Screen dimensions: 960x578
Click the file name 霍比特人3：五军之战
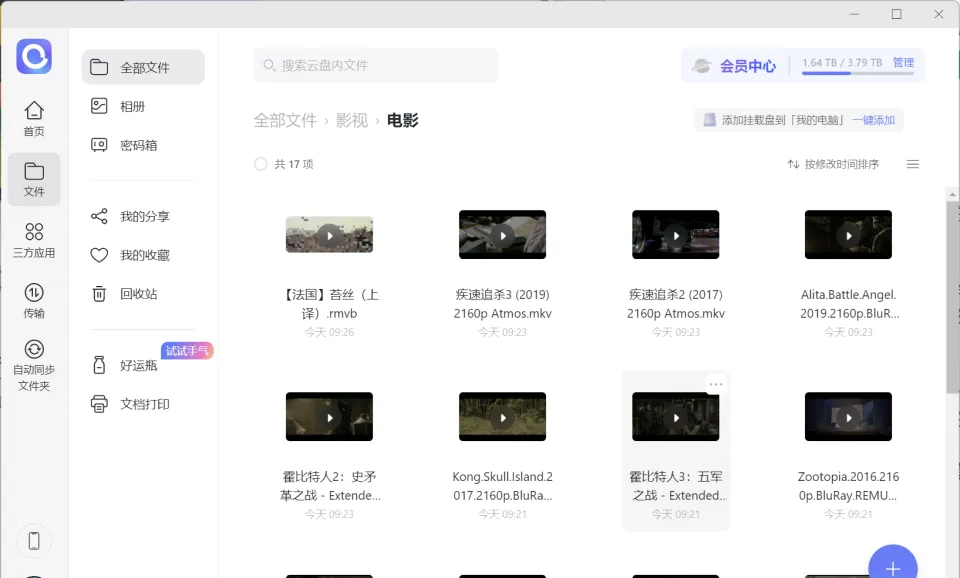coord(677,486)
